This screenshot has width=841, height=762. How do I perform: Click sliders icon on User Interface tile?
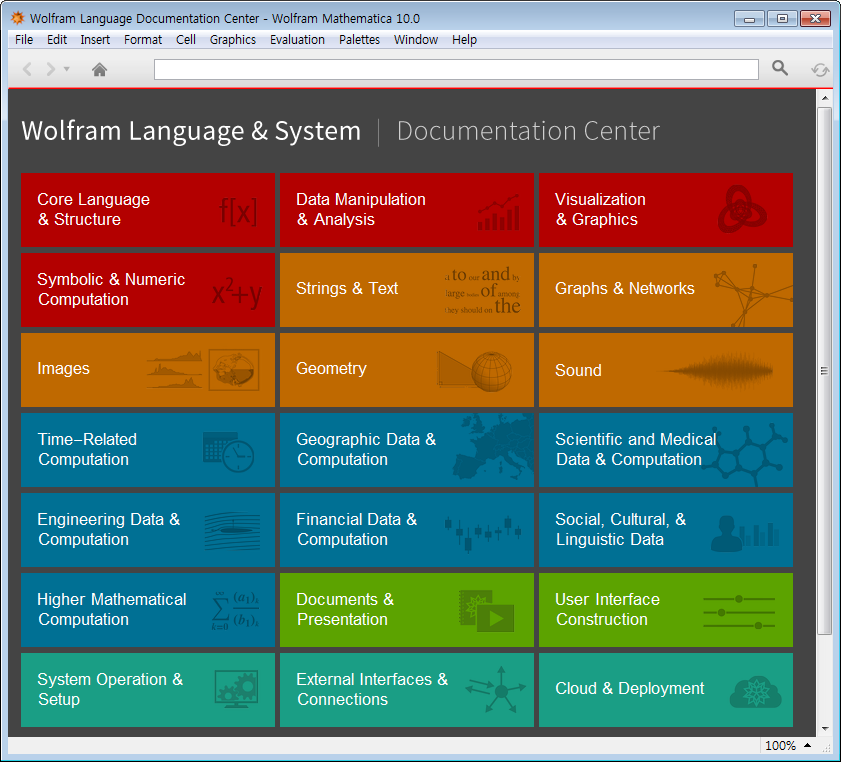(739, 612)
